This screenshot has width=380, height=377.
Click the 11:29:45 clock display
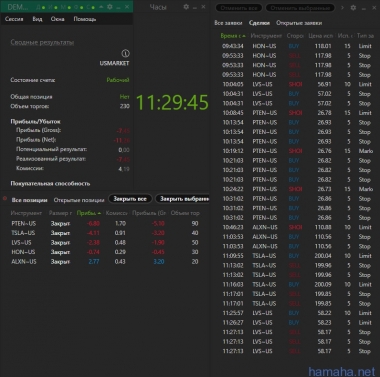click(172, 102)
